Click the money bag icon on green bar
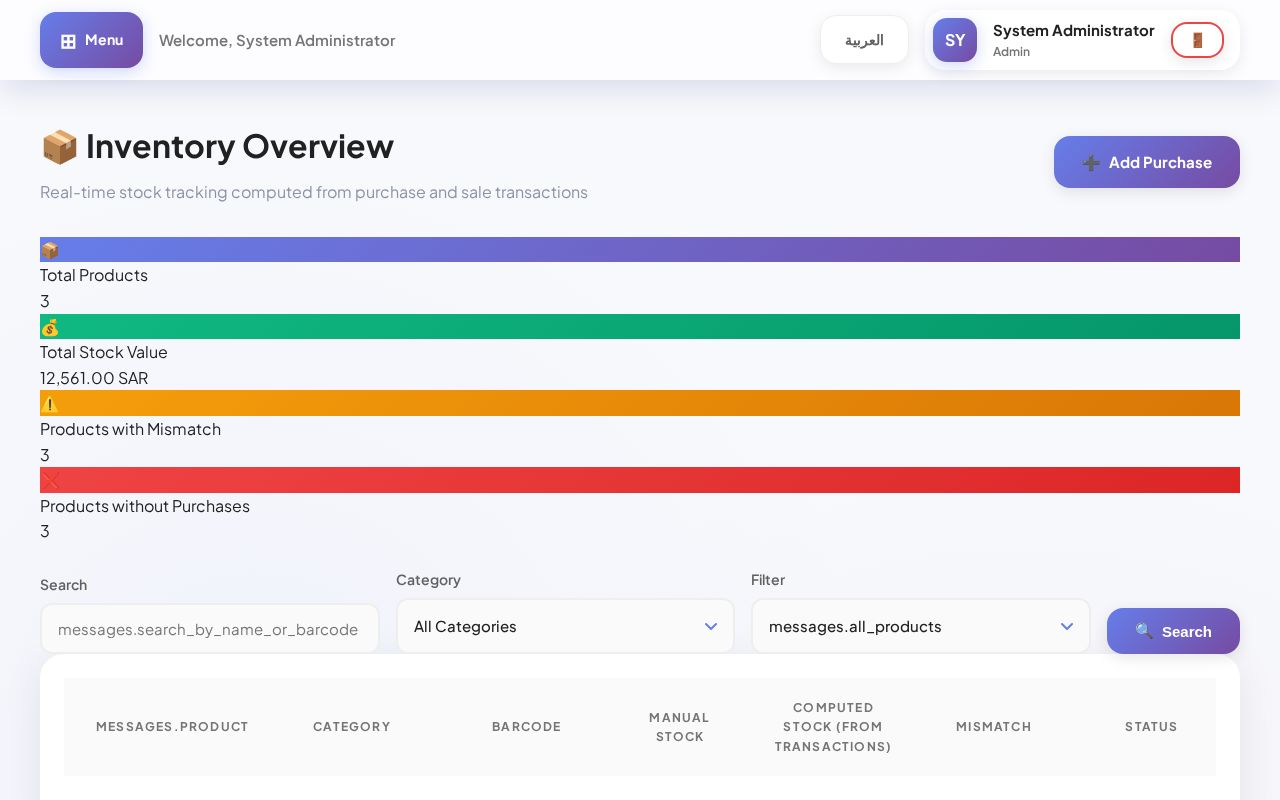 coord(50,327)
